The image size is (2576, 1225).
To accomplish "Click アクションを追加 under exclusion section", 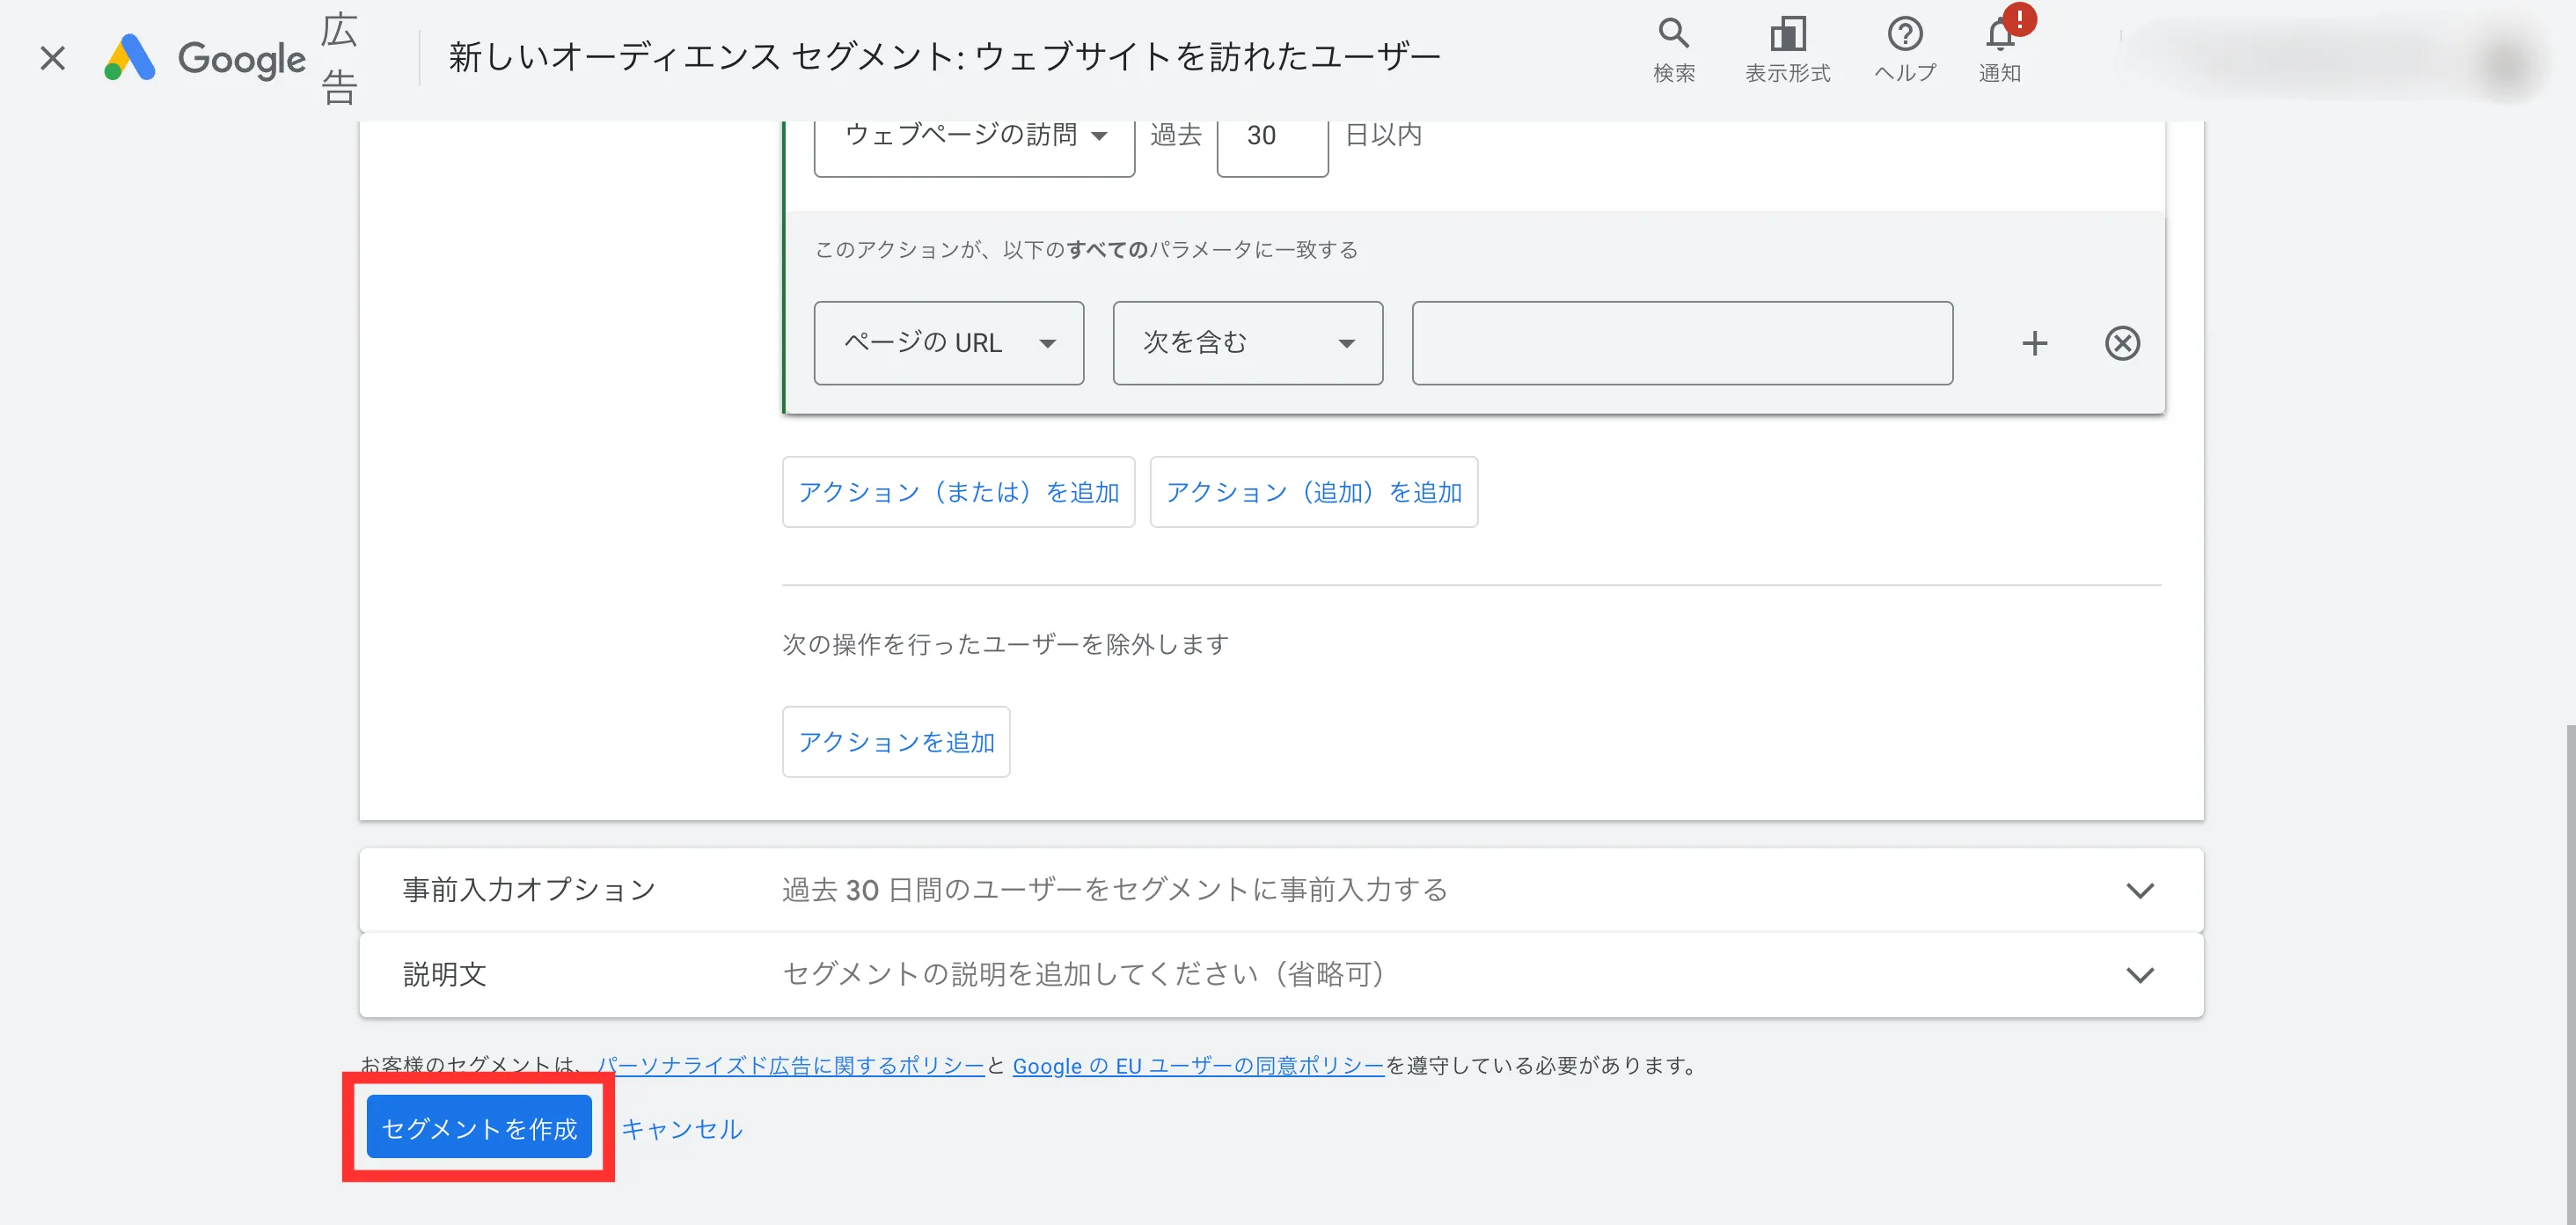I will (x=895, y=742).
